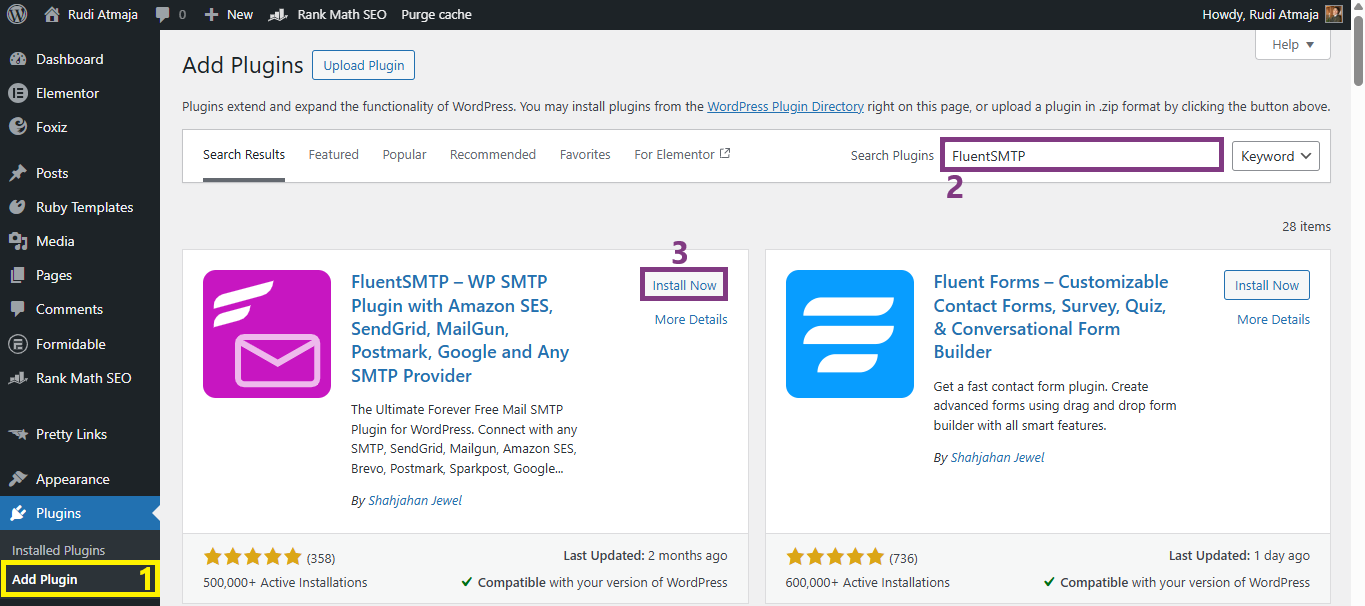This screenshot has height=606, width=1365.
Task: Open the FluentSMTP plugin title link
Action: [460, 328]
